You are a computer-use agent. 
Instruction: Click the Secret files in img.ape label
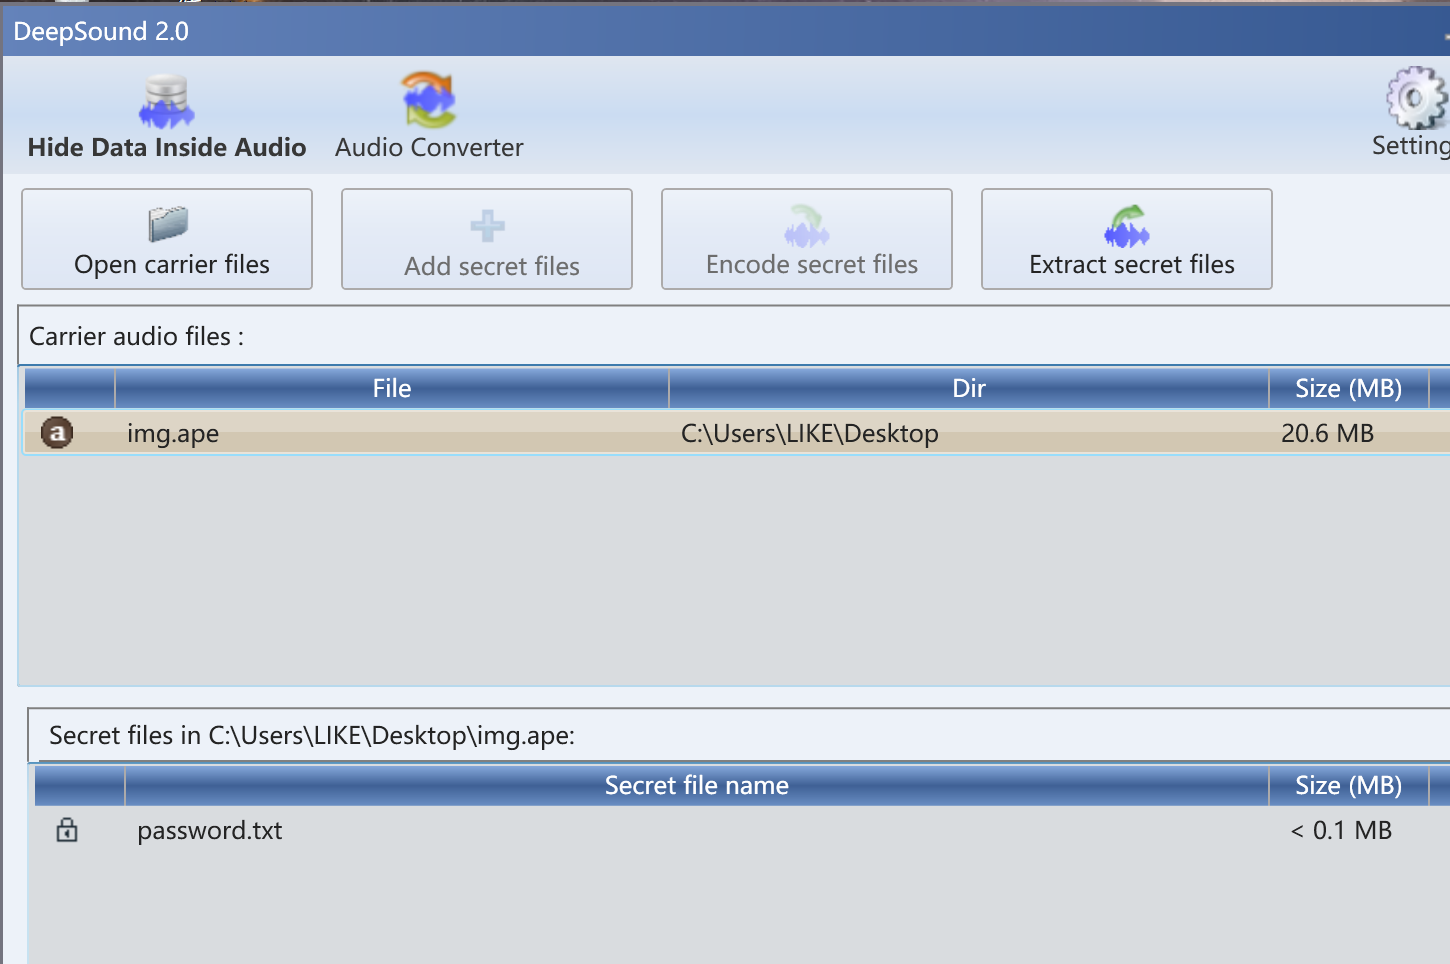[312, 736]
